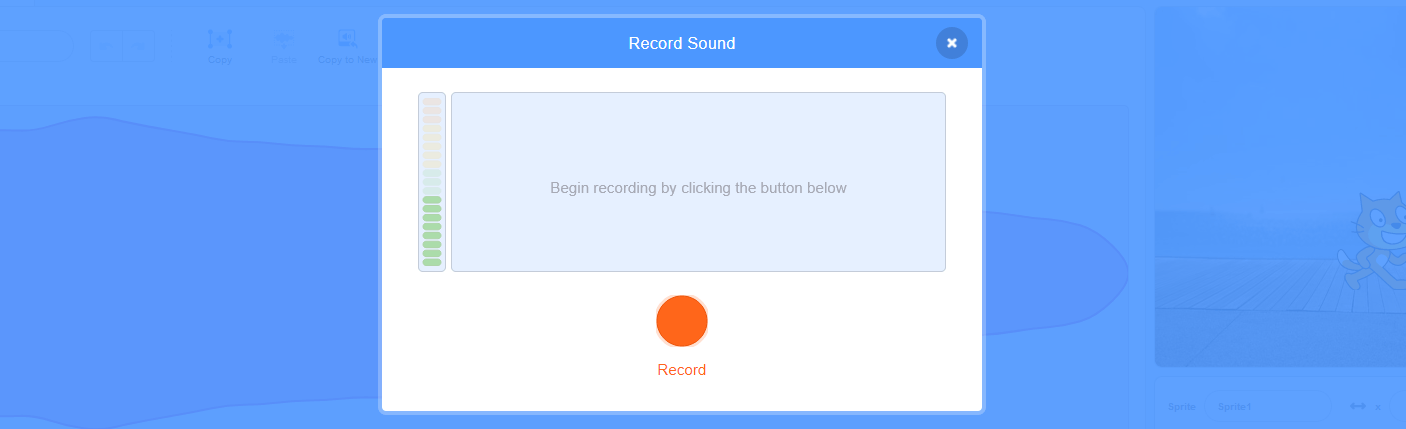Click the undo arrow icon
The image size is (1406, 429).
pos(107,46)
